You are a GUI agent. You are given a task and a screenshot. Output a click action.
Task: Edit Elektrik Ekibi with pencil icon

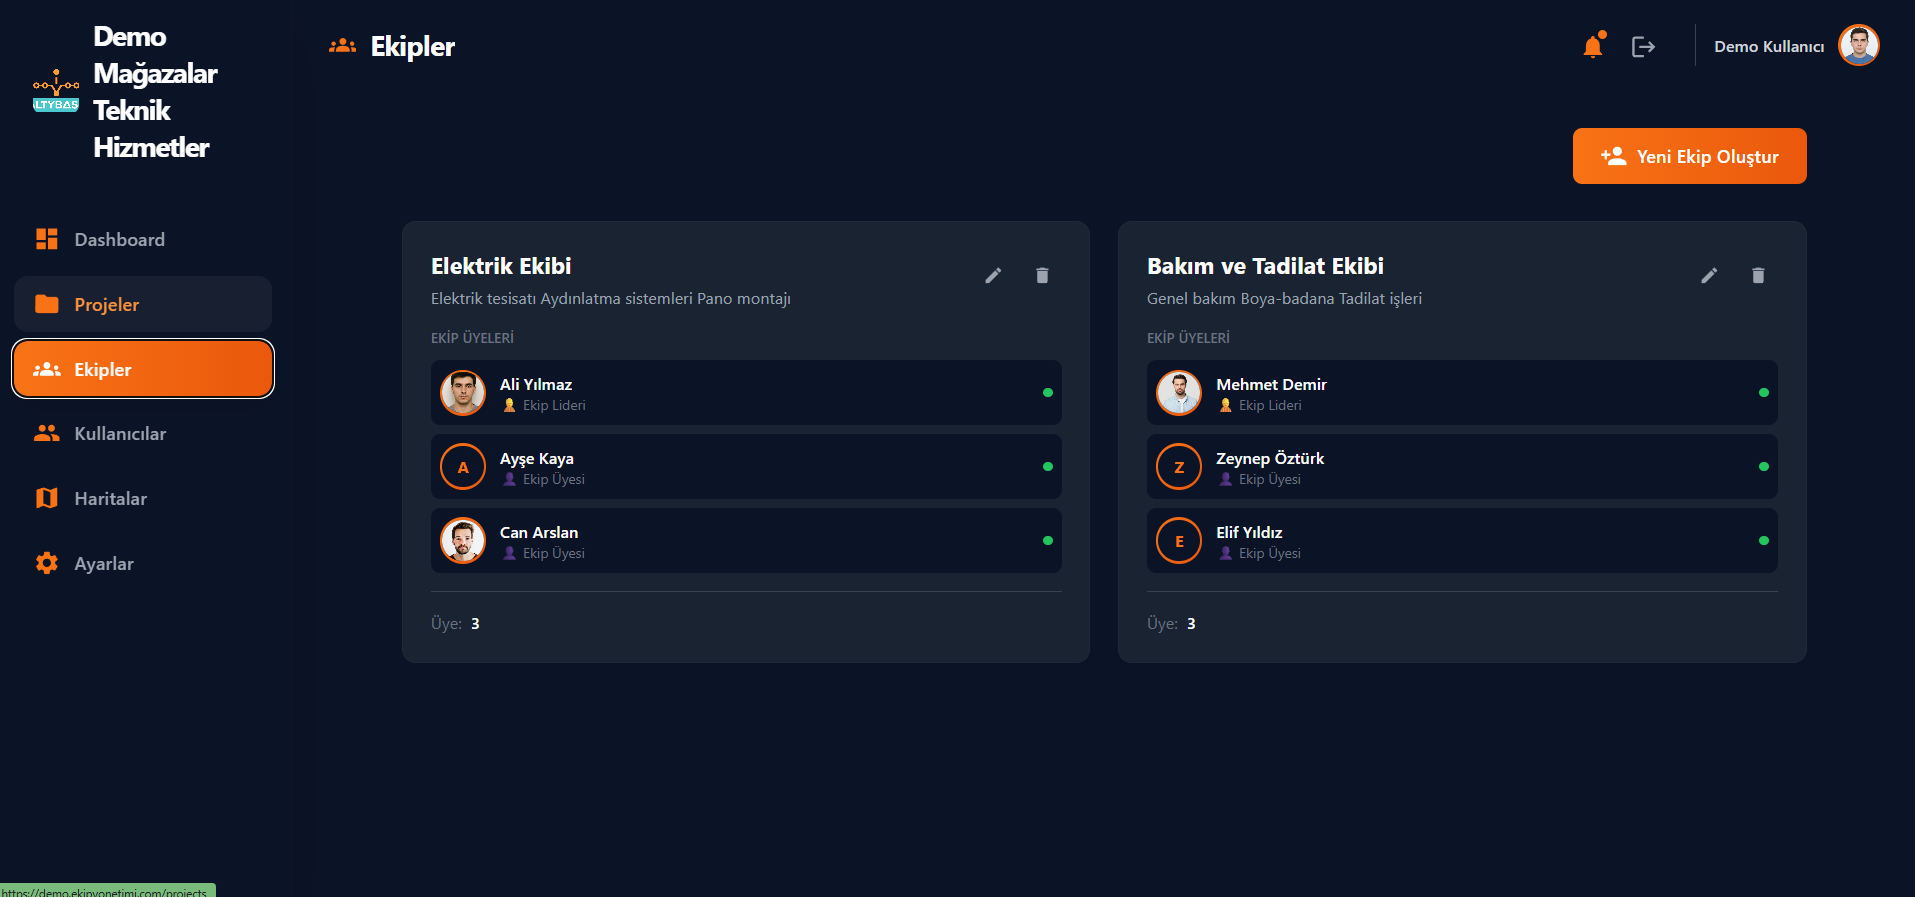tap(993, 275)
